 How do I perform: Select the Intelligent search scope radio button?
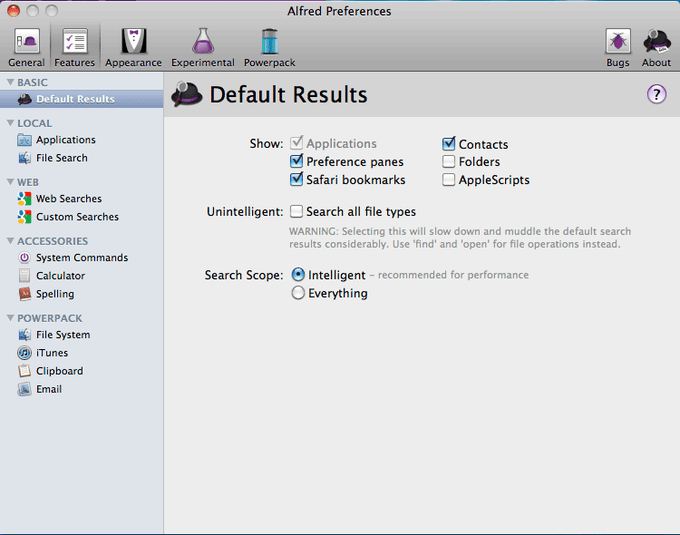tap(298, 274)
